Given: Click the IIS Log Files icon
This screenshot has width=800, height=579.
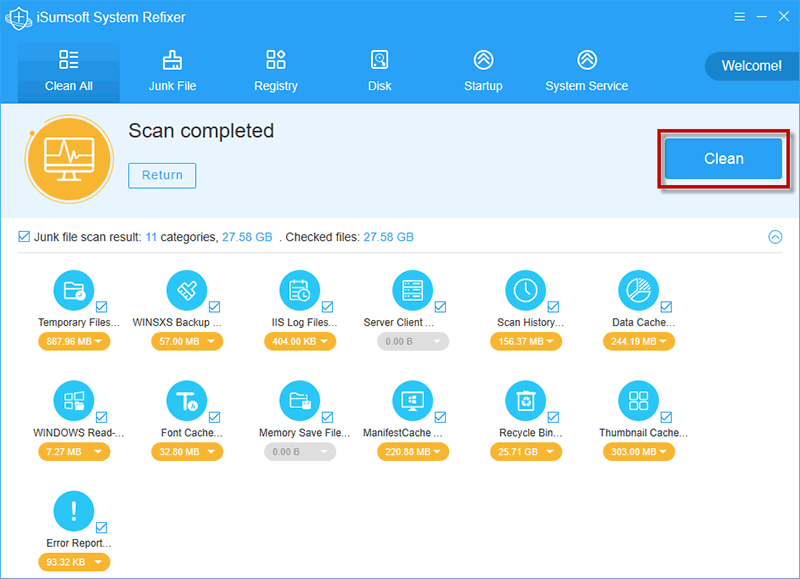Looking at the screenshot, I should click(x=299, y=290).
